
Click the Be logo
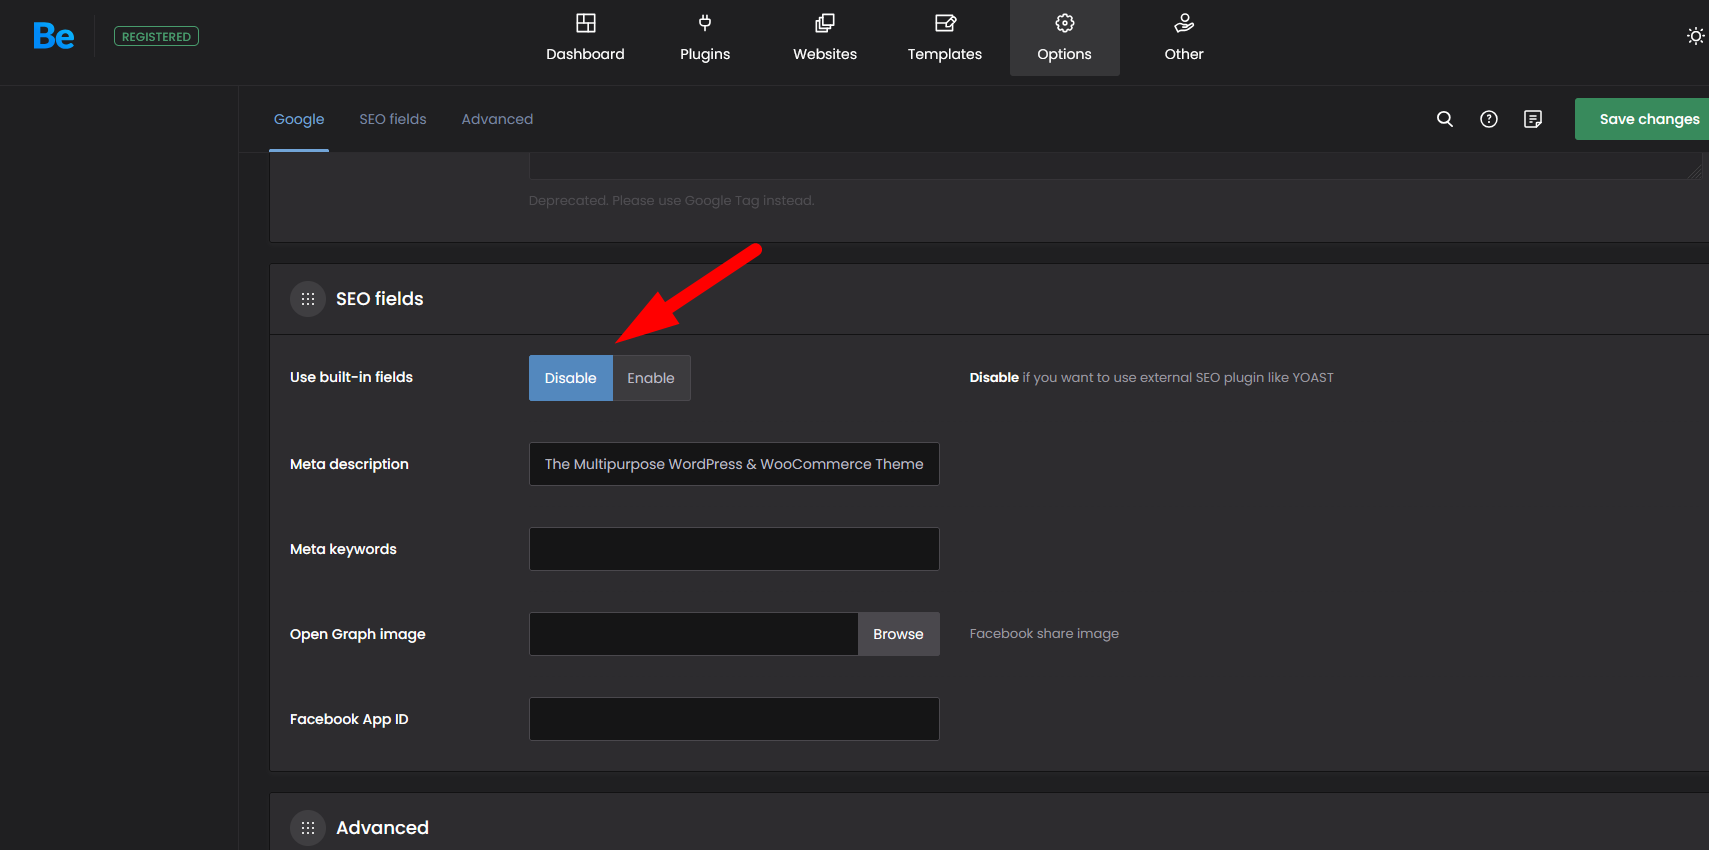54,36
